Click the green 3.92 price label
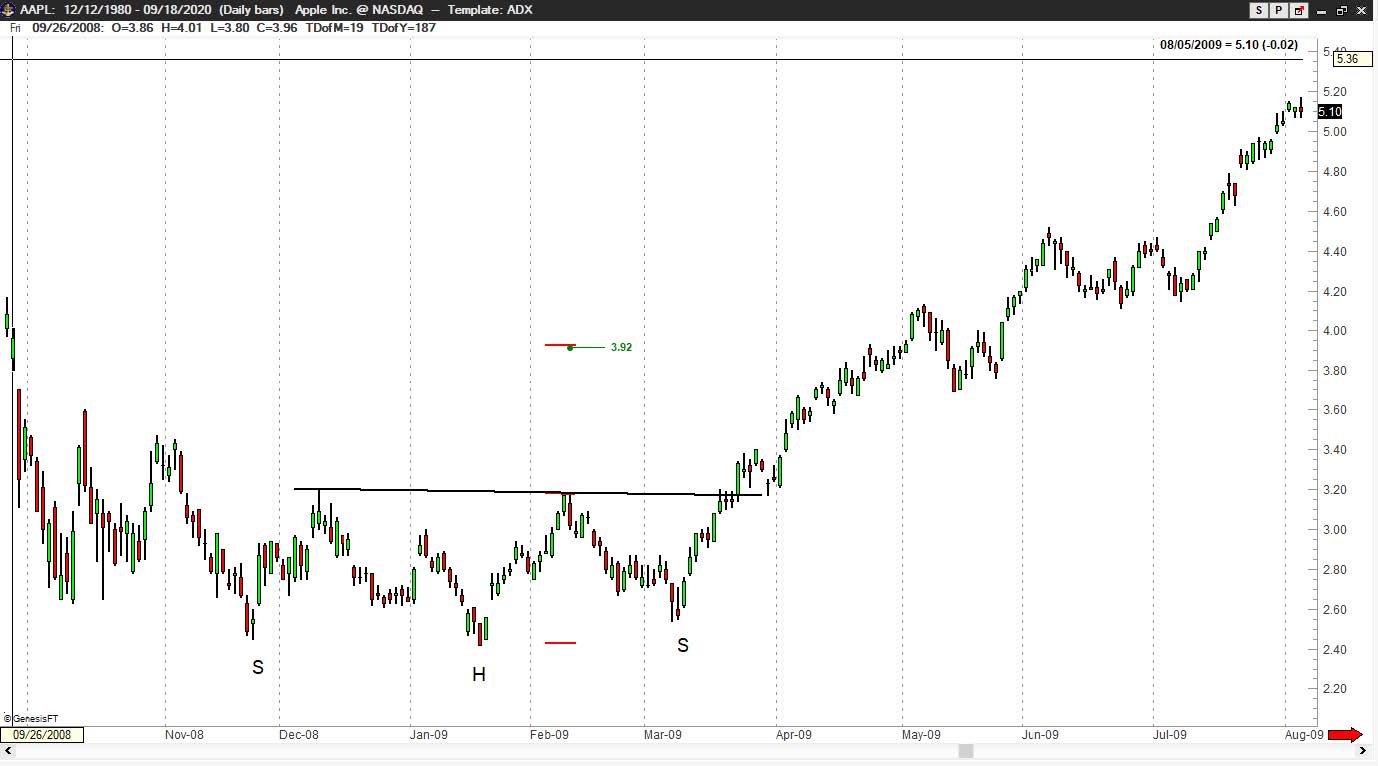 (621, 347)
